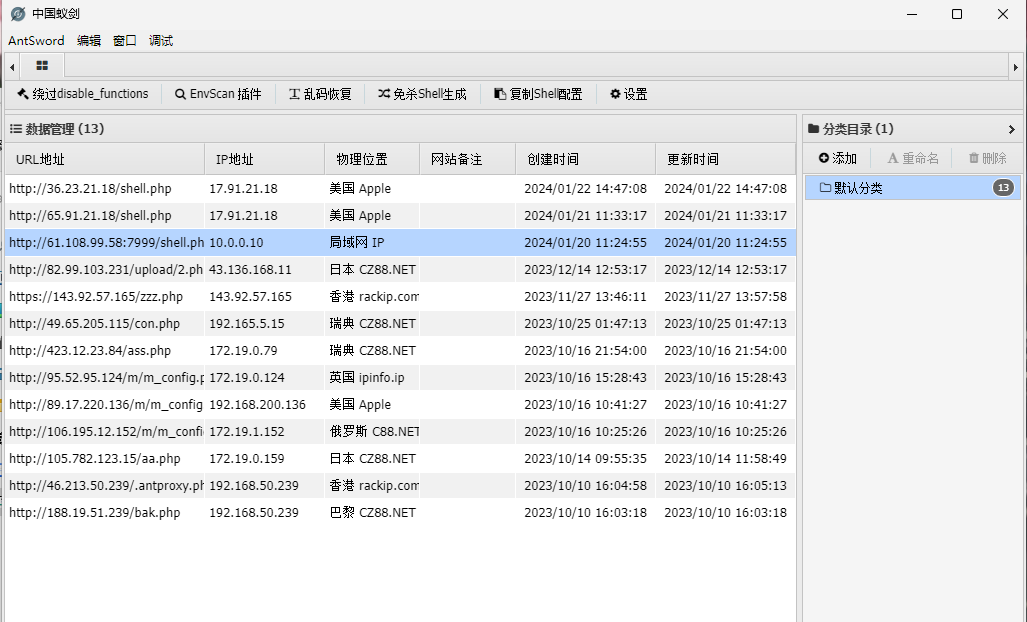This screenshot has width=1027, height=622.
Task: Click created time 2023/10/10 16:04:58
Action: [586, 485]
